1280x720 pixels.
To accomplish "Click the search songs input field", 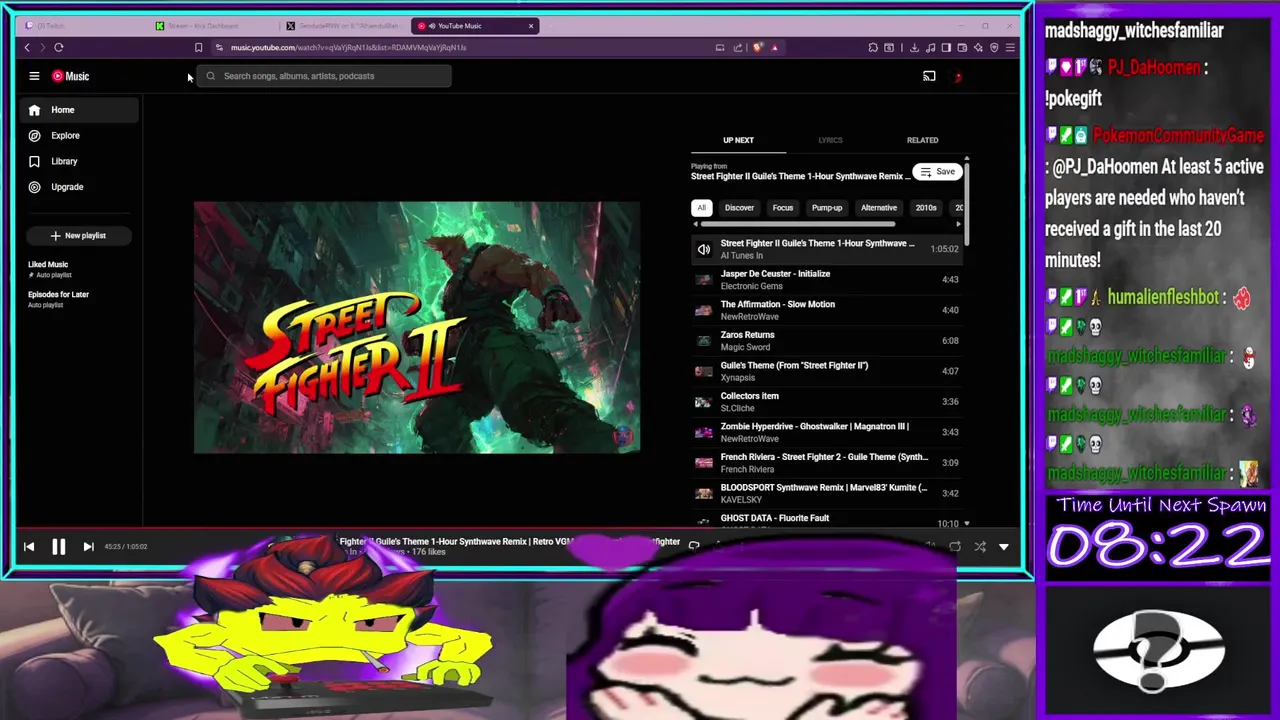I will click(x=324, y=76).
